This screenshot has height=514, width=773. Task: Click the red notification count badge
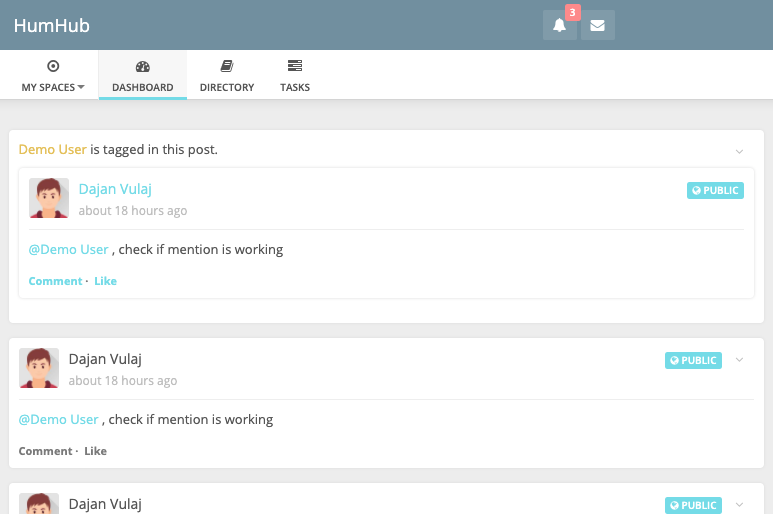coord(572,12)
